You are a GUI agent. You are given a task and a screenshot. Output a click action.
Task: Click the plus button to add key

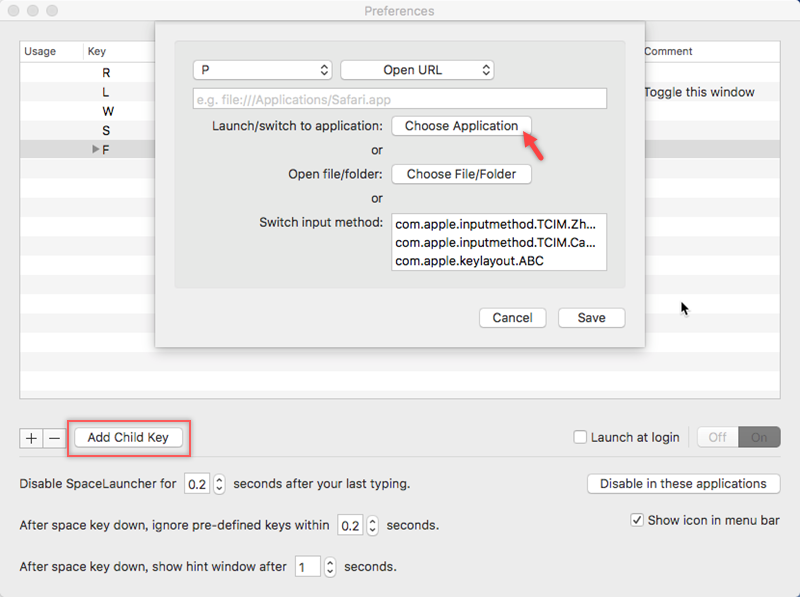pos(31,438)
